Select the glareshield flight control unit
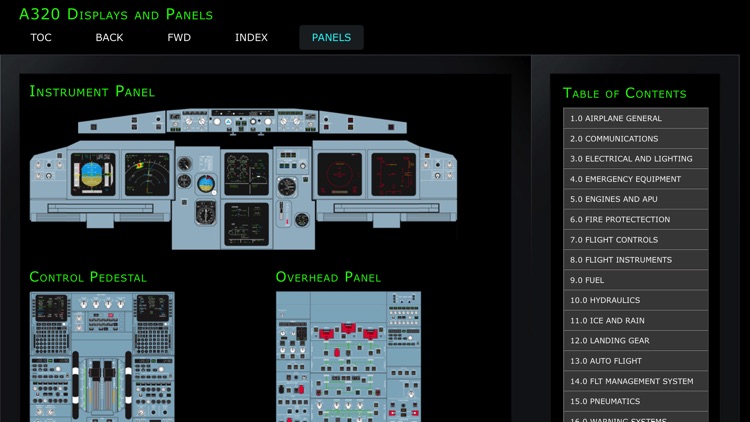750x422 pixels. [x=243, y=120]
